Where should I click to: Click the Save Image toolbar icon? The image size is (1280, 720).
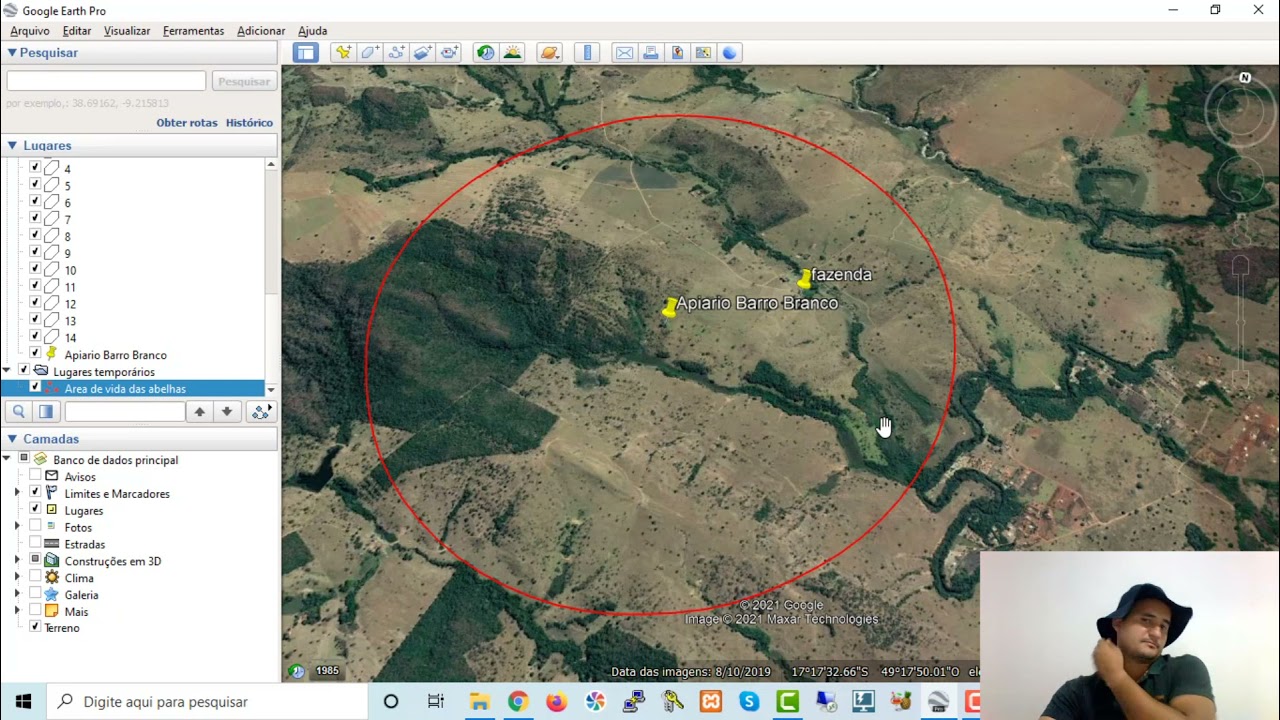tap(677, 53)
